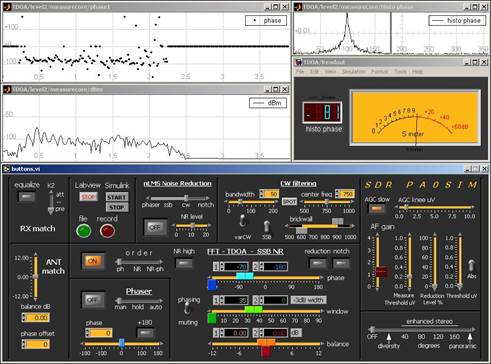Toggle the reduction button

click(318, 264)
